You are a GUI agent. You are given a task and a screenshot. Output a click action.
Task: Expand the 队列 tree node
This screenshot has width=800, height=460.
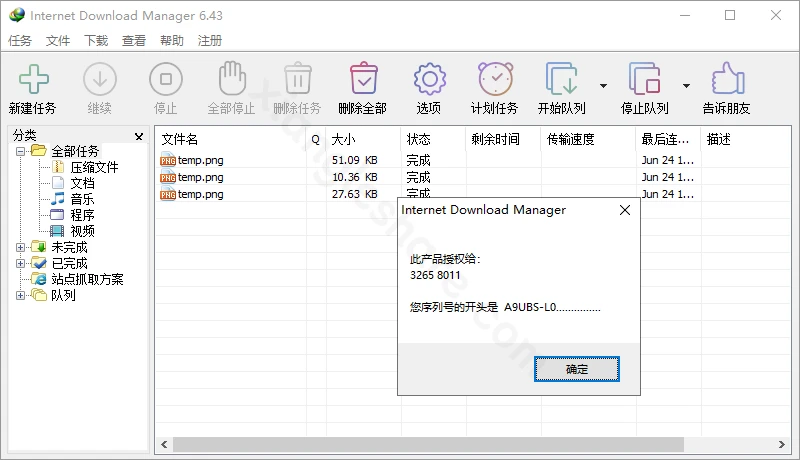20,295
